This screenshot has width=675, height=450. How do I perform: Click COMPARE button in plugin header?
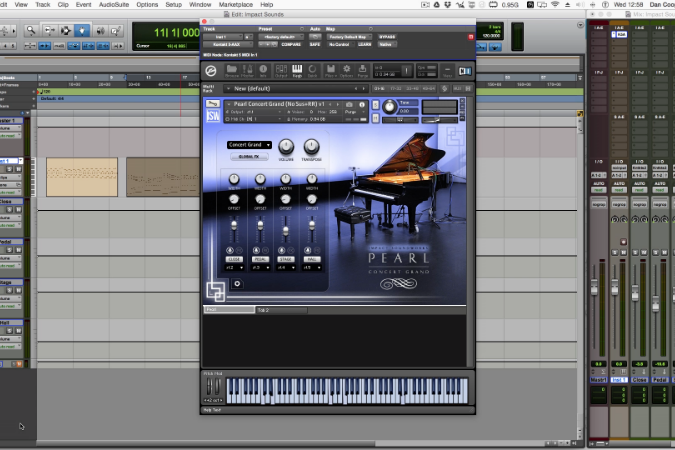coord(291,44)
